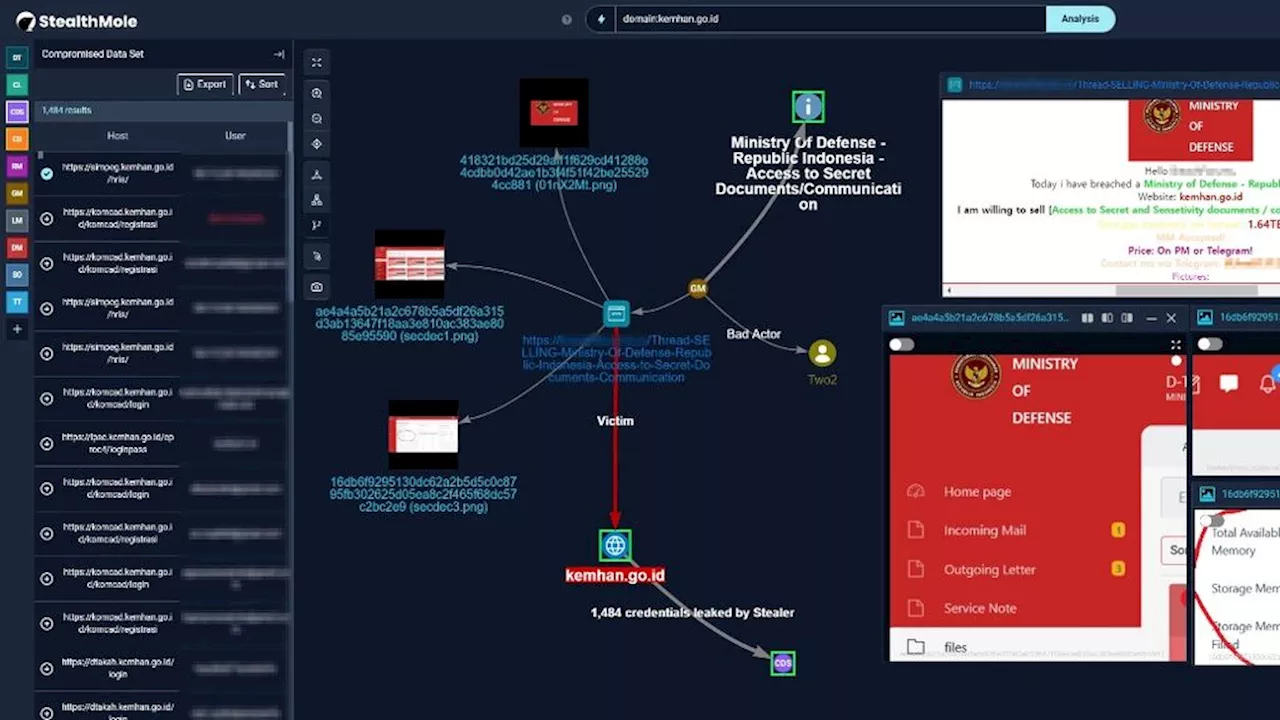This screenshot has height=720, width=1280.
Task: Take a graph screenshot with camera tool
Action: click(316, 287)
